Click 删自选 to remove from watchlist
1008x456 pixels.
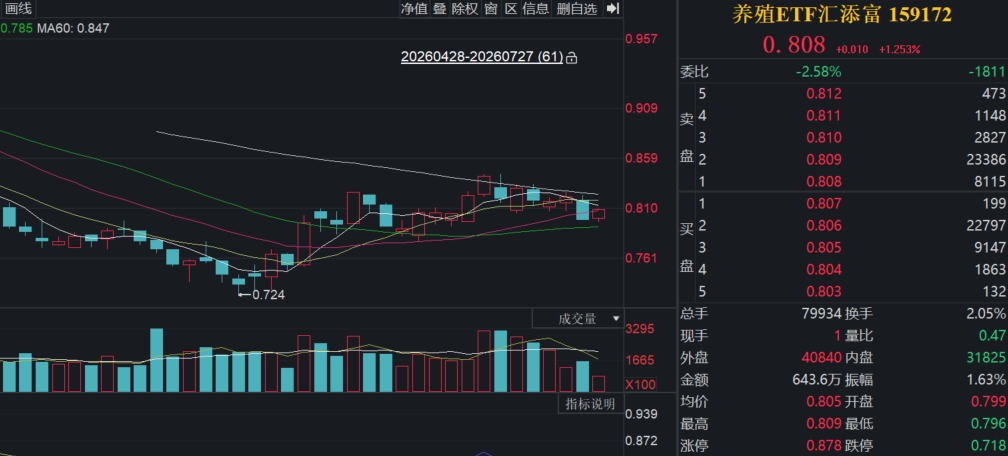tap(577, 8)
